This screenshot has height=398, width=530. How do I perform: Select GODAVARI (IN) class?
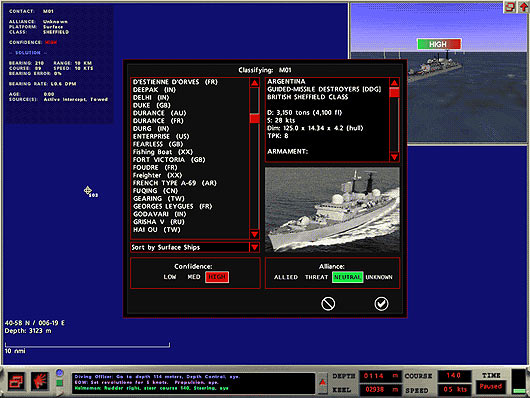(160, 214)
